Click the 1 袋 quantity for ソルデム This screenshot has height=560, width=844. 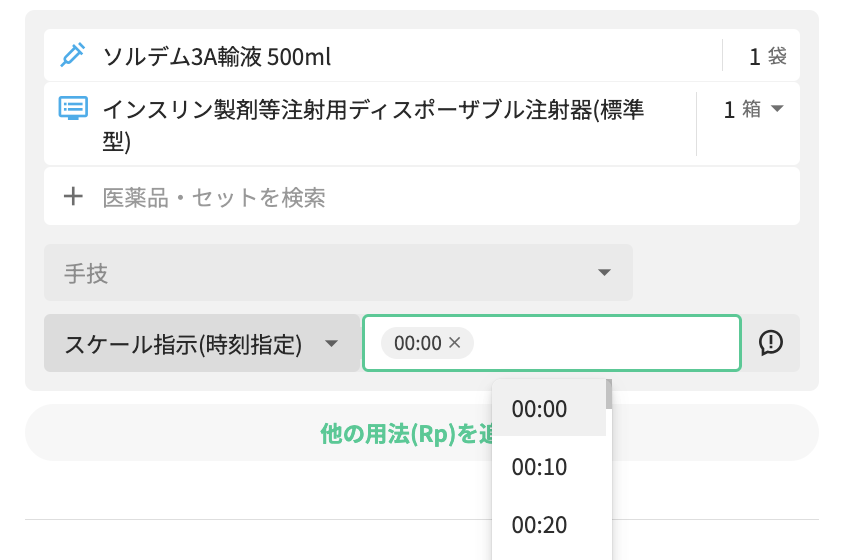click(x=766, y=57)
